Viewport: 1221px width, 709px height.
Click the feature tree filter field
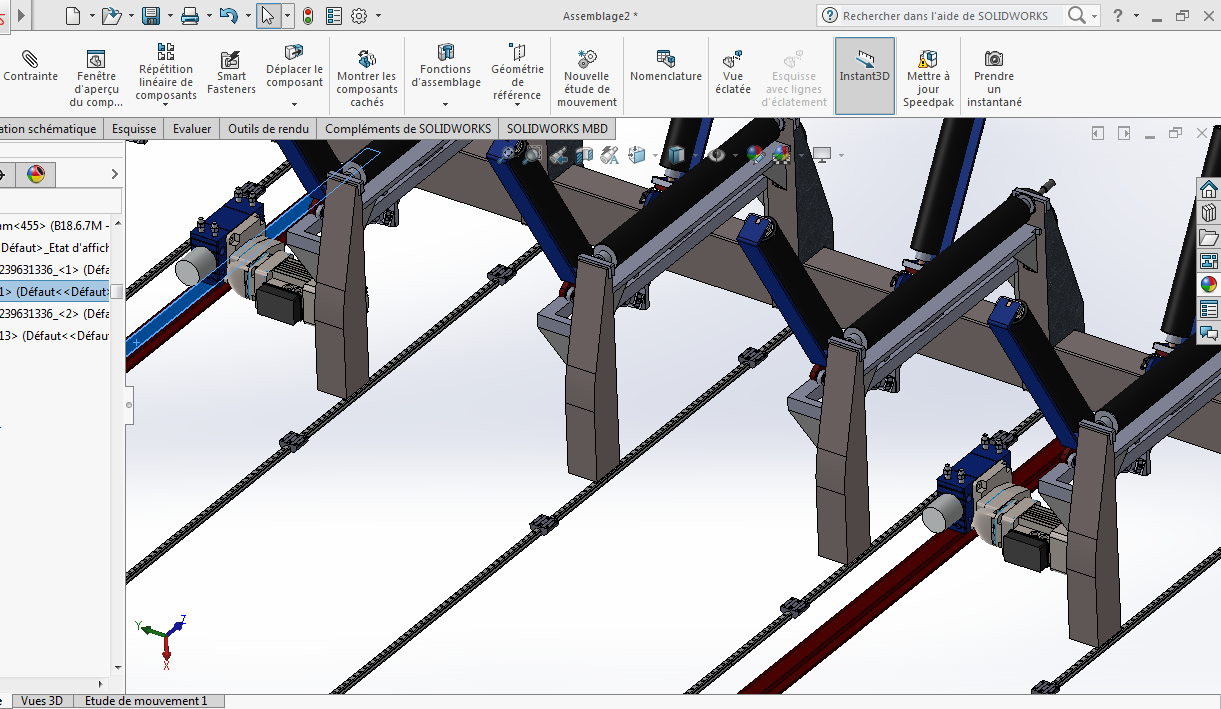pyautogui.click(x=60, y=201)
